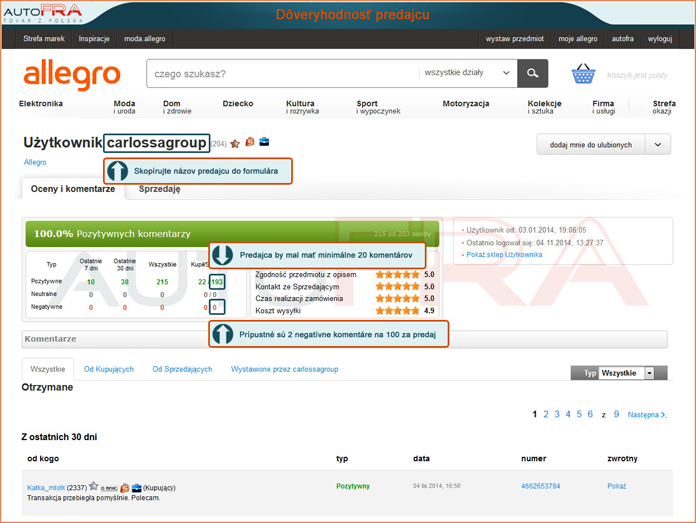The height and width of the screenshot is (523, 696).
Task: Click 'wystaw przedmiot' in top bar
Action: (x=515, y=39)
